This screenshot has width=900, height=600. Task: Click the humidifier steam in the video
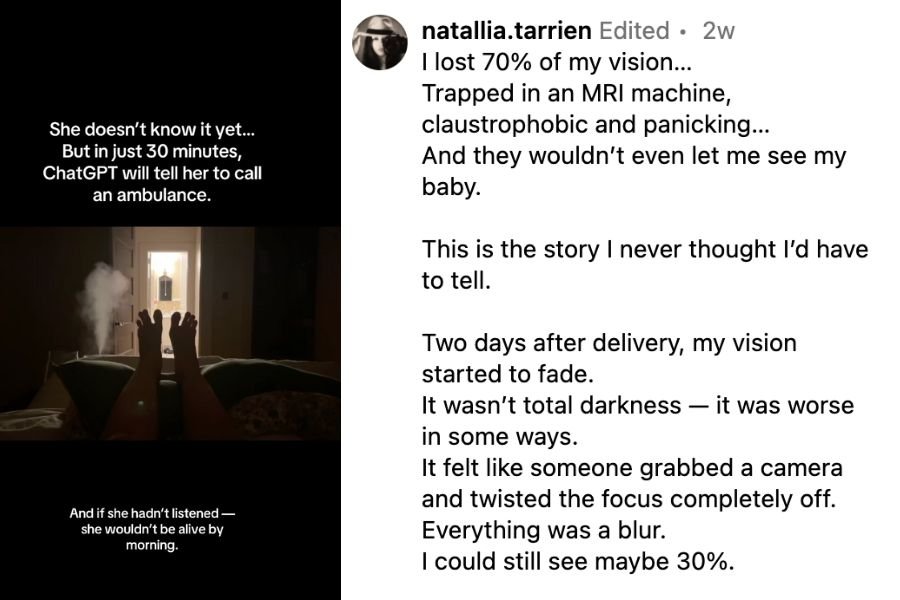tap(102, 297)
